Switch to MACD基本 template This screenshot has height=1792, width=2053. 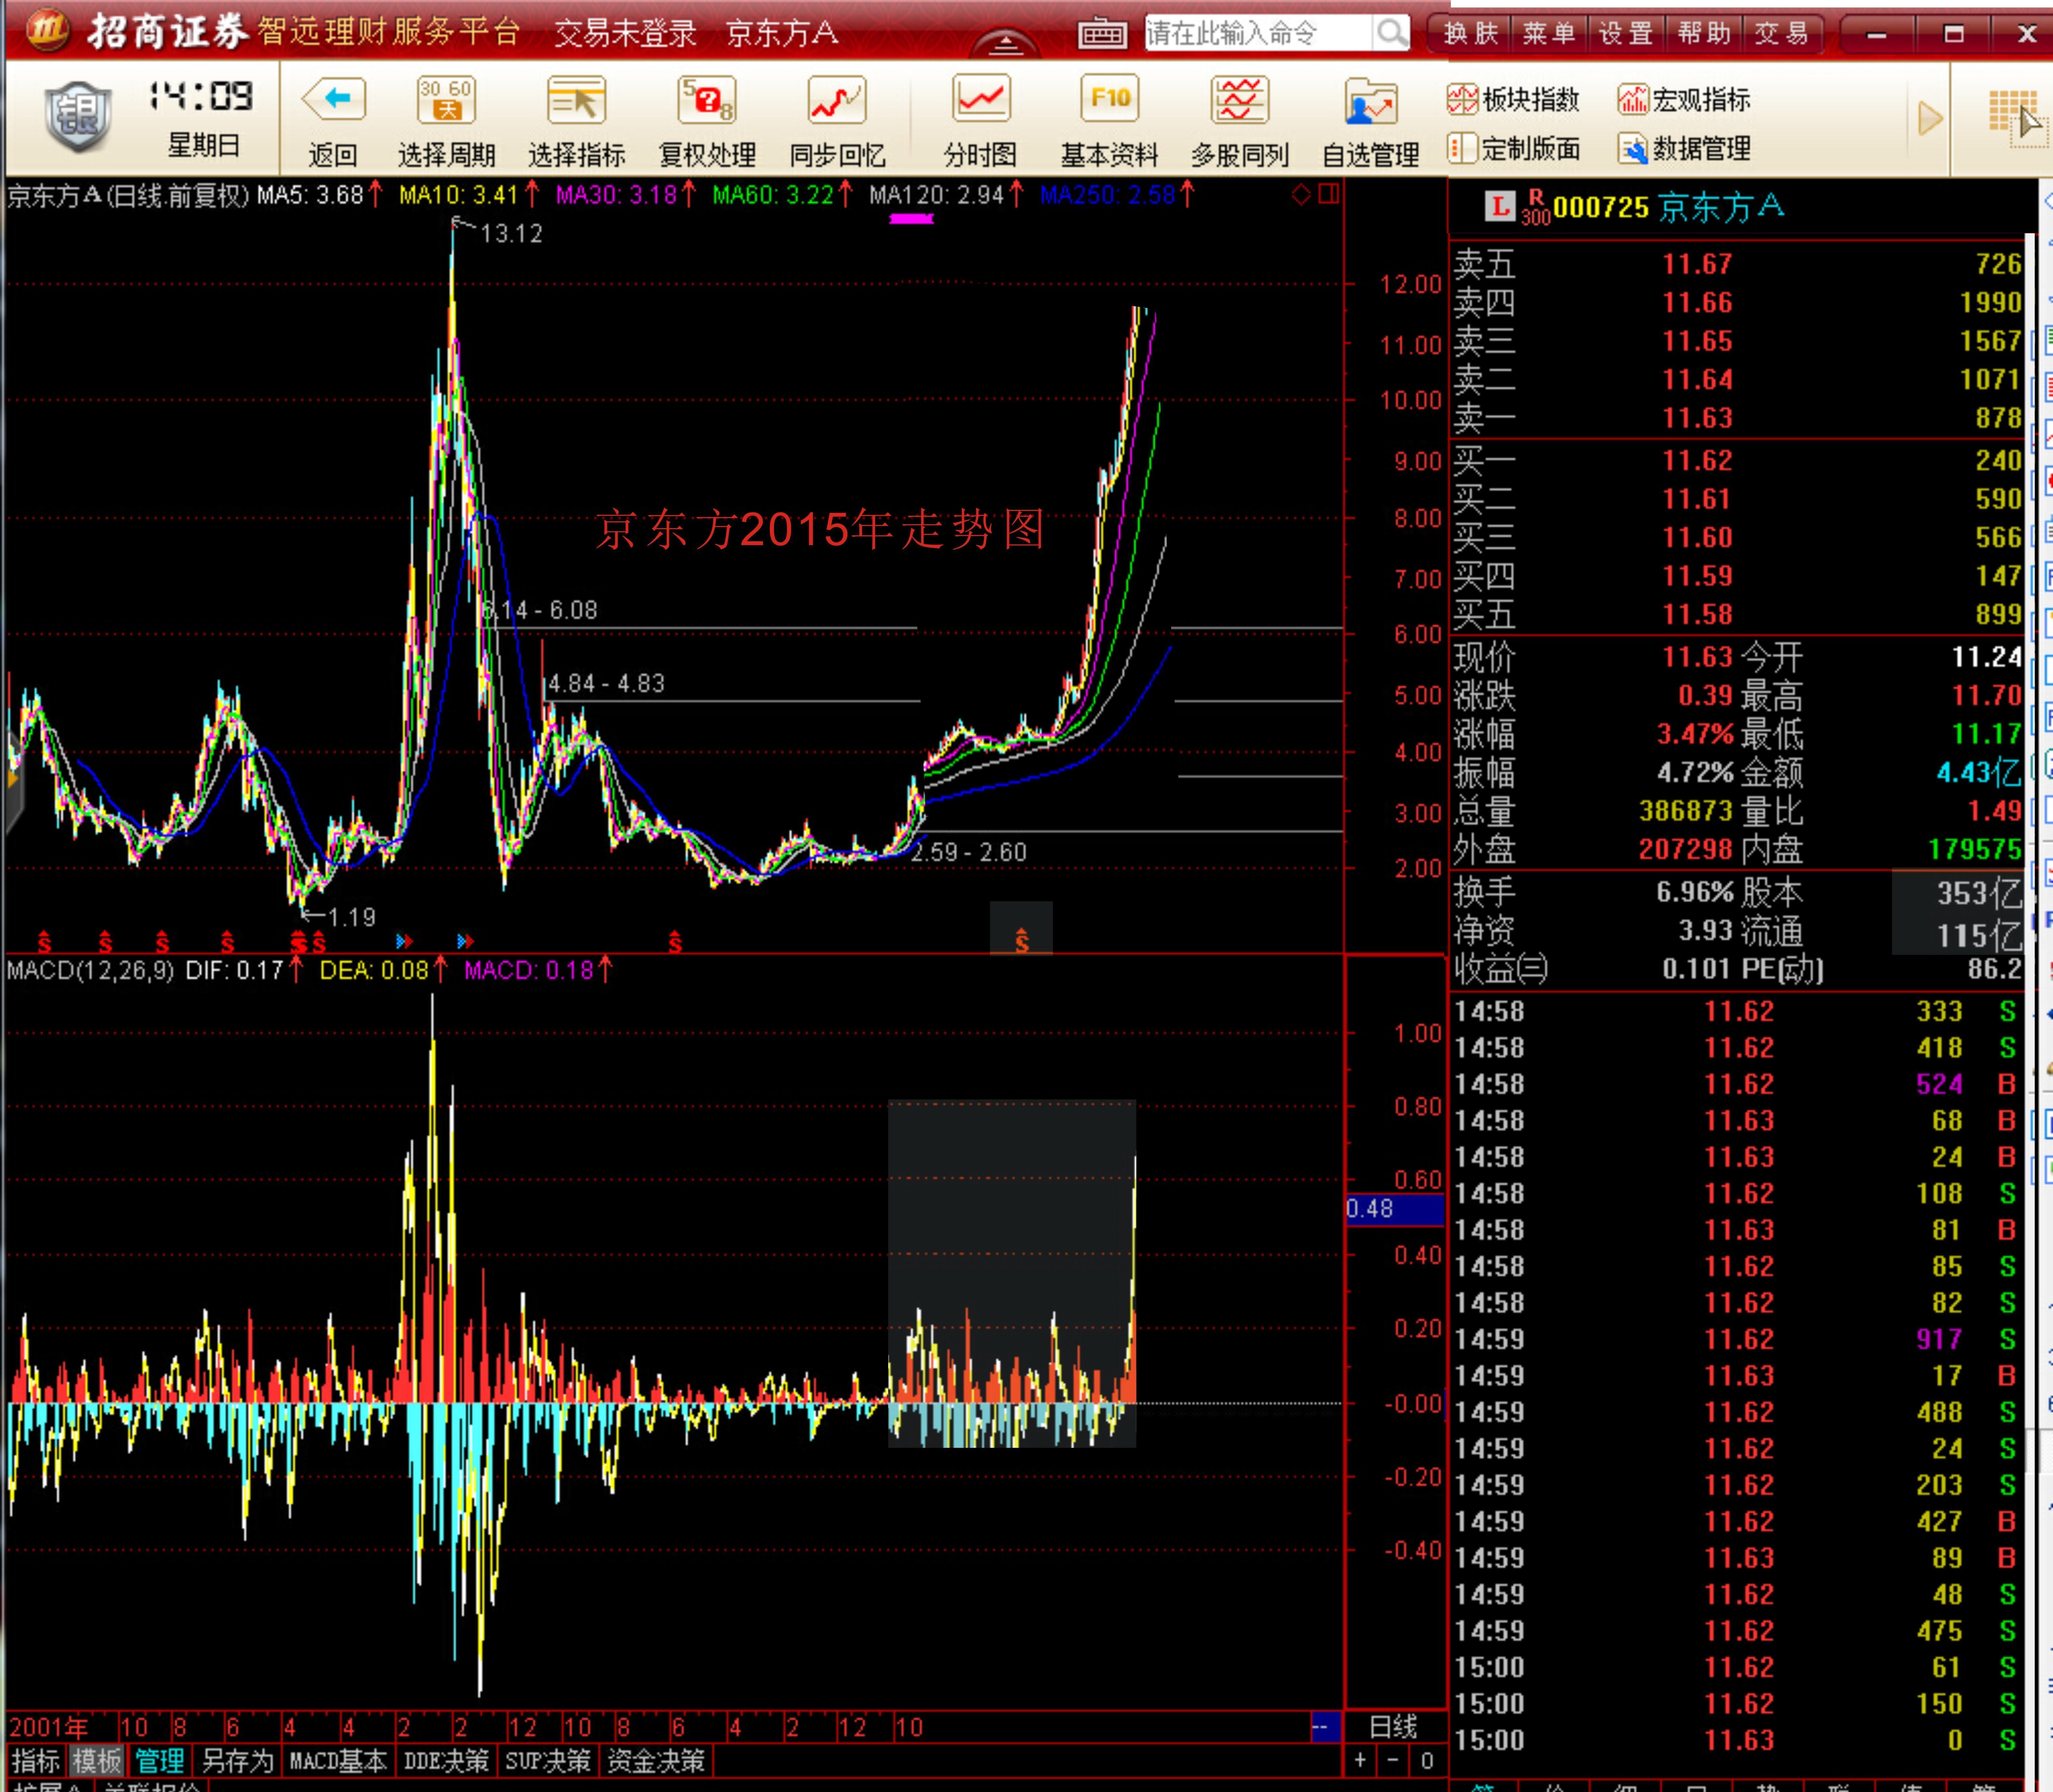pyautogui.click(x=338, y=1761)
